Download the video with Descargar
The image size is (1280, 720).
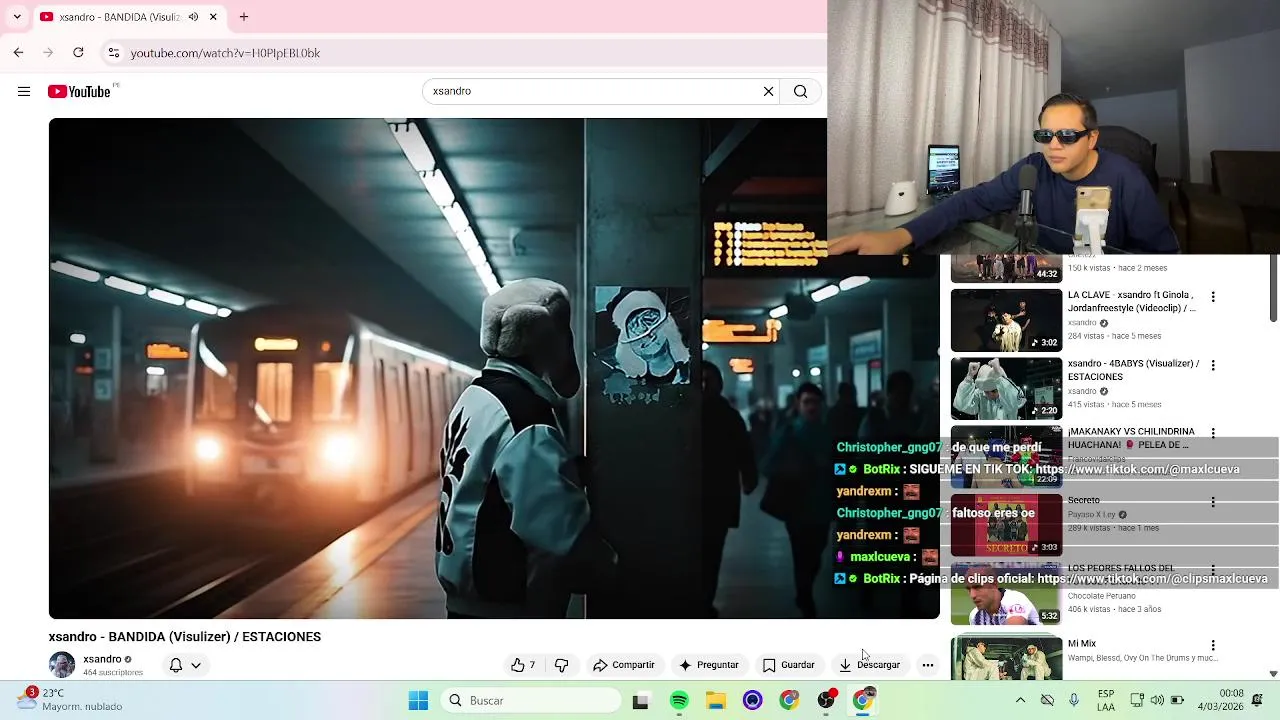(870, 665)
